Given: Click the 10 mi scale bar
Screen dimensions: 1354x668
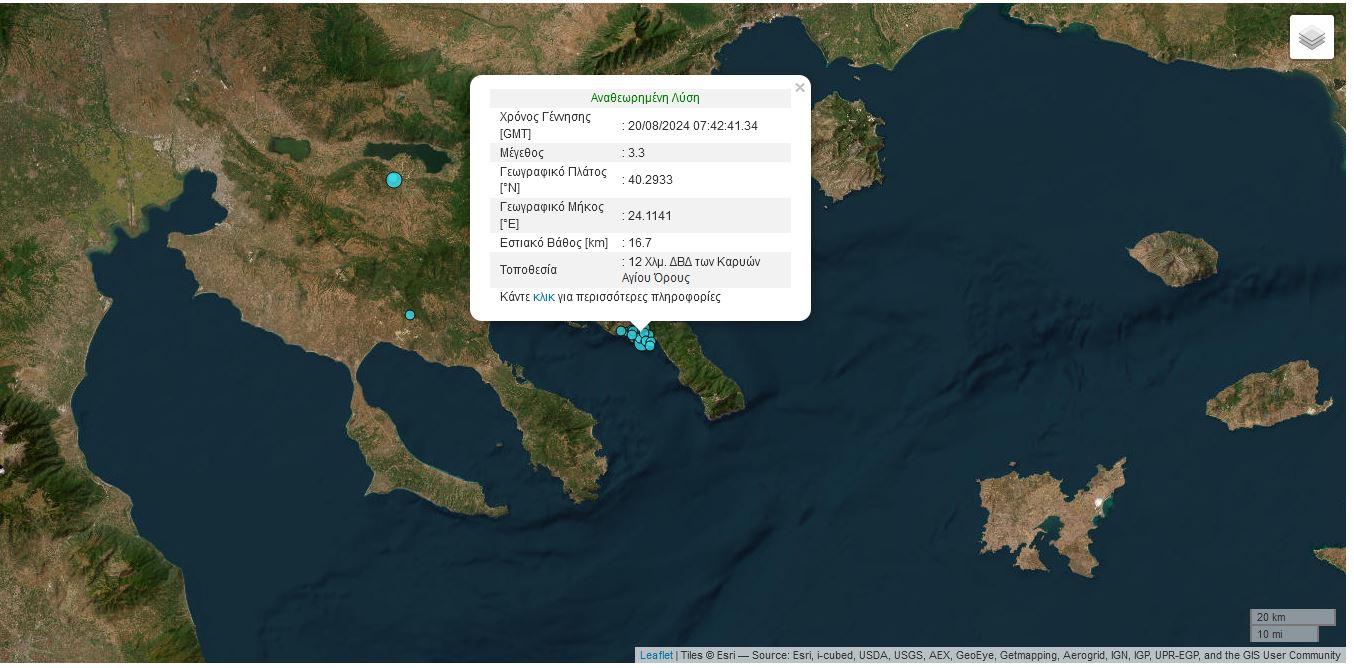Looking at the screenshot, I should point(1284,634).
